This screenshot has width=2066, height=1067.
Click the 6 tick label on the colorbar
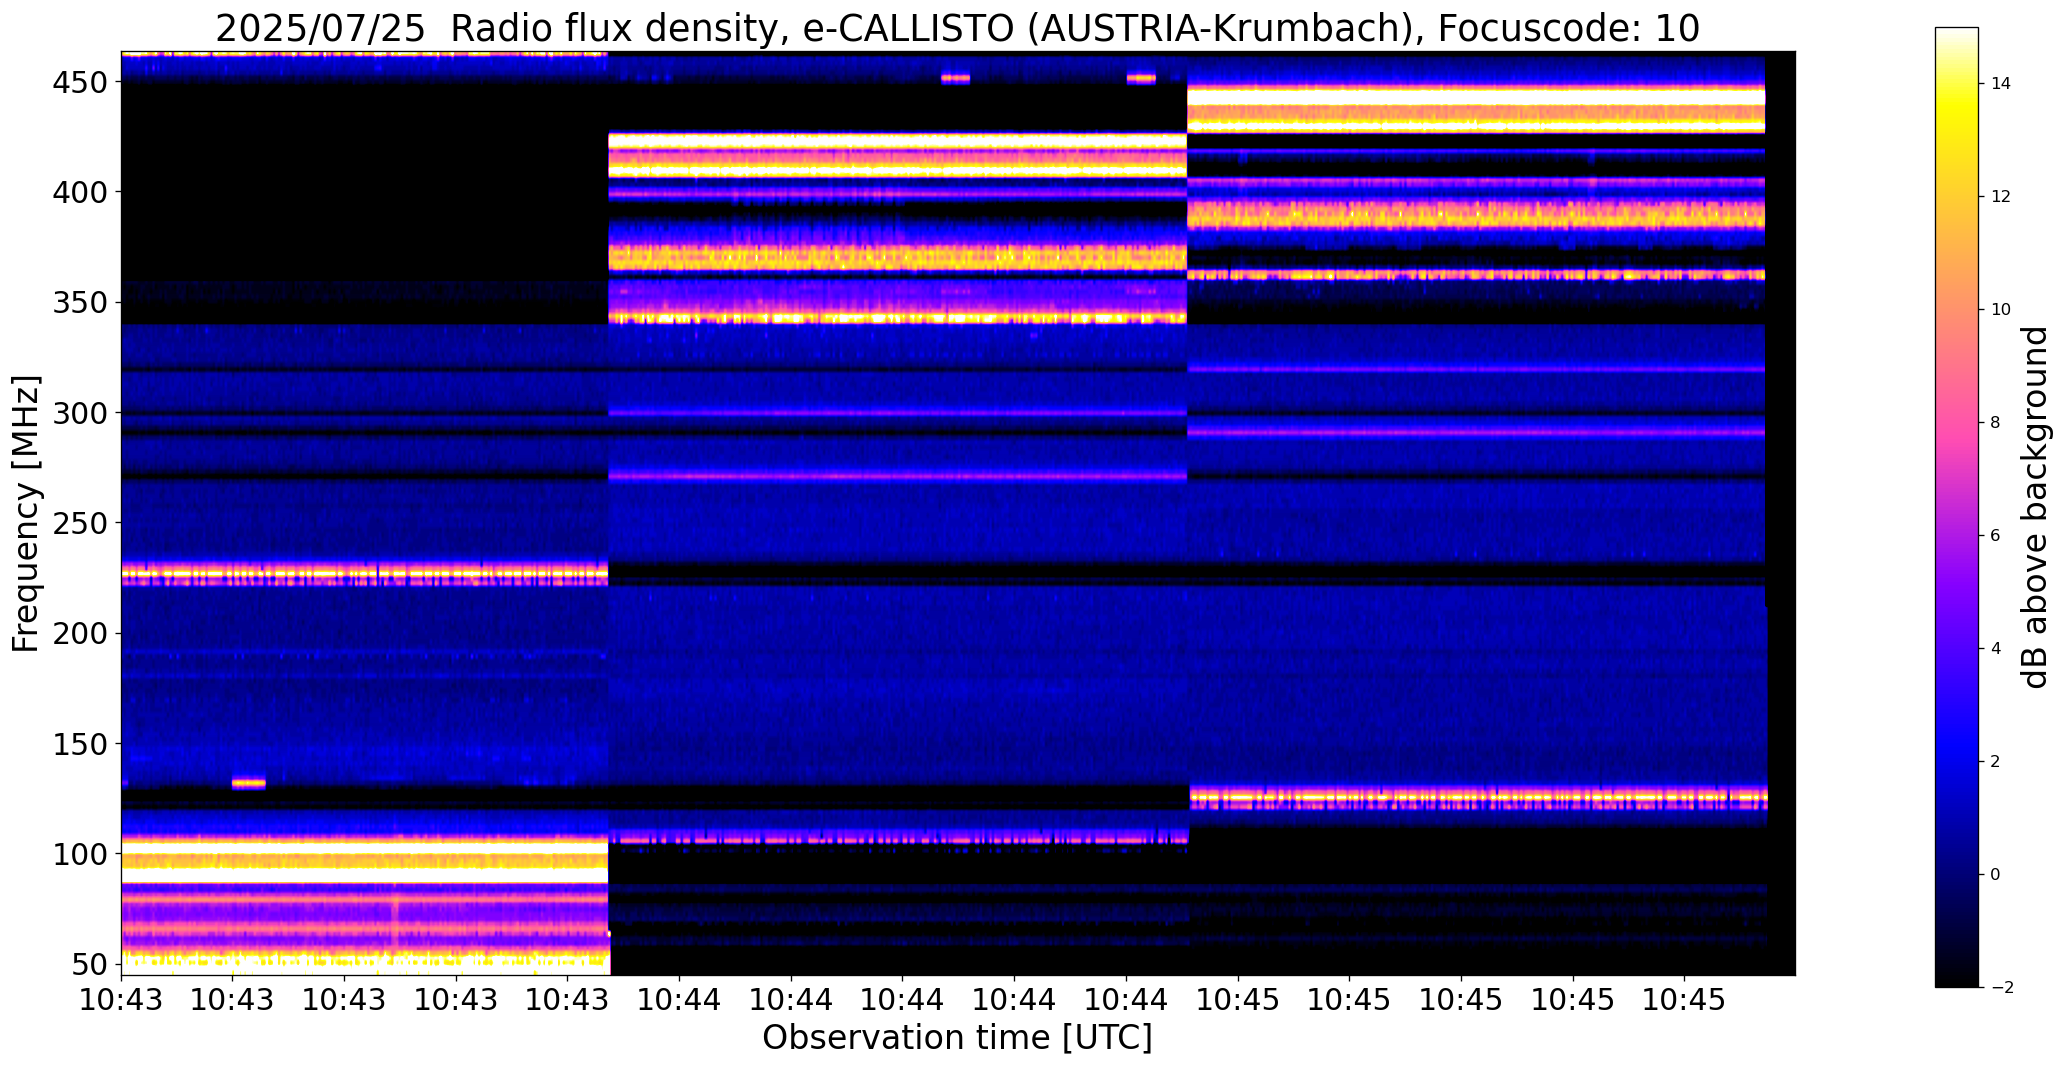point(1995,536)
